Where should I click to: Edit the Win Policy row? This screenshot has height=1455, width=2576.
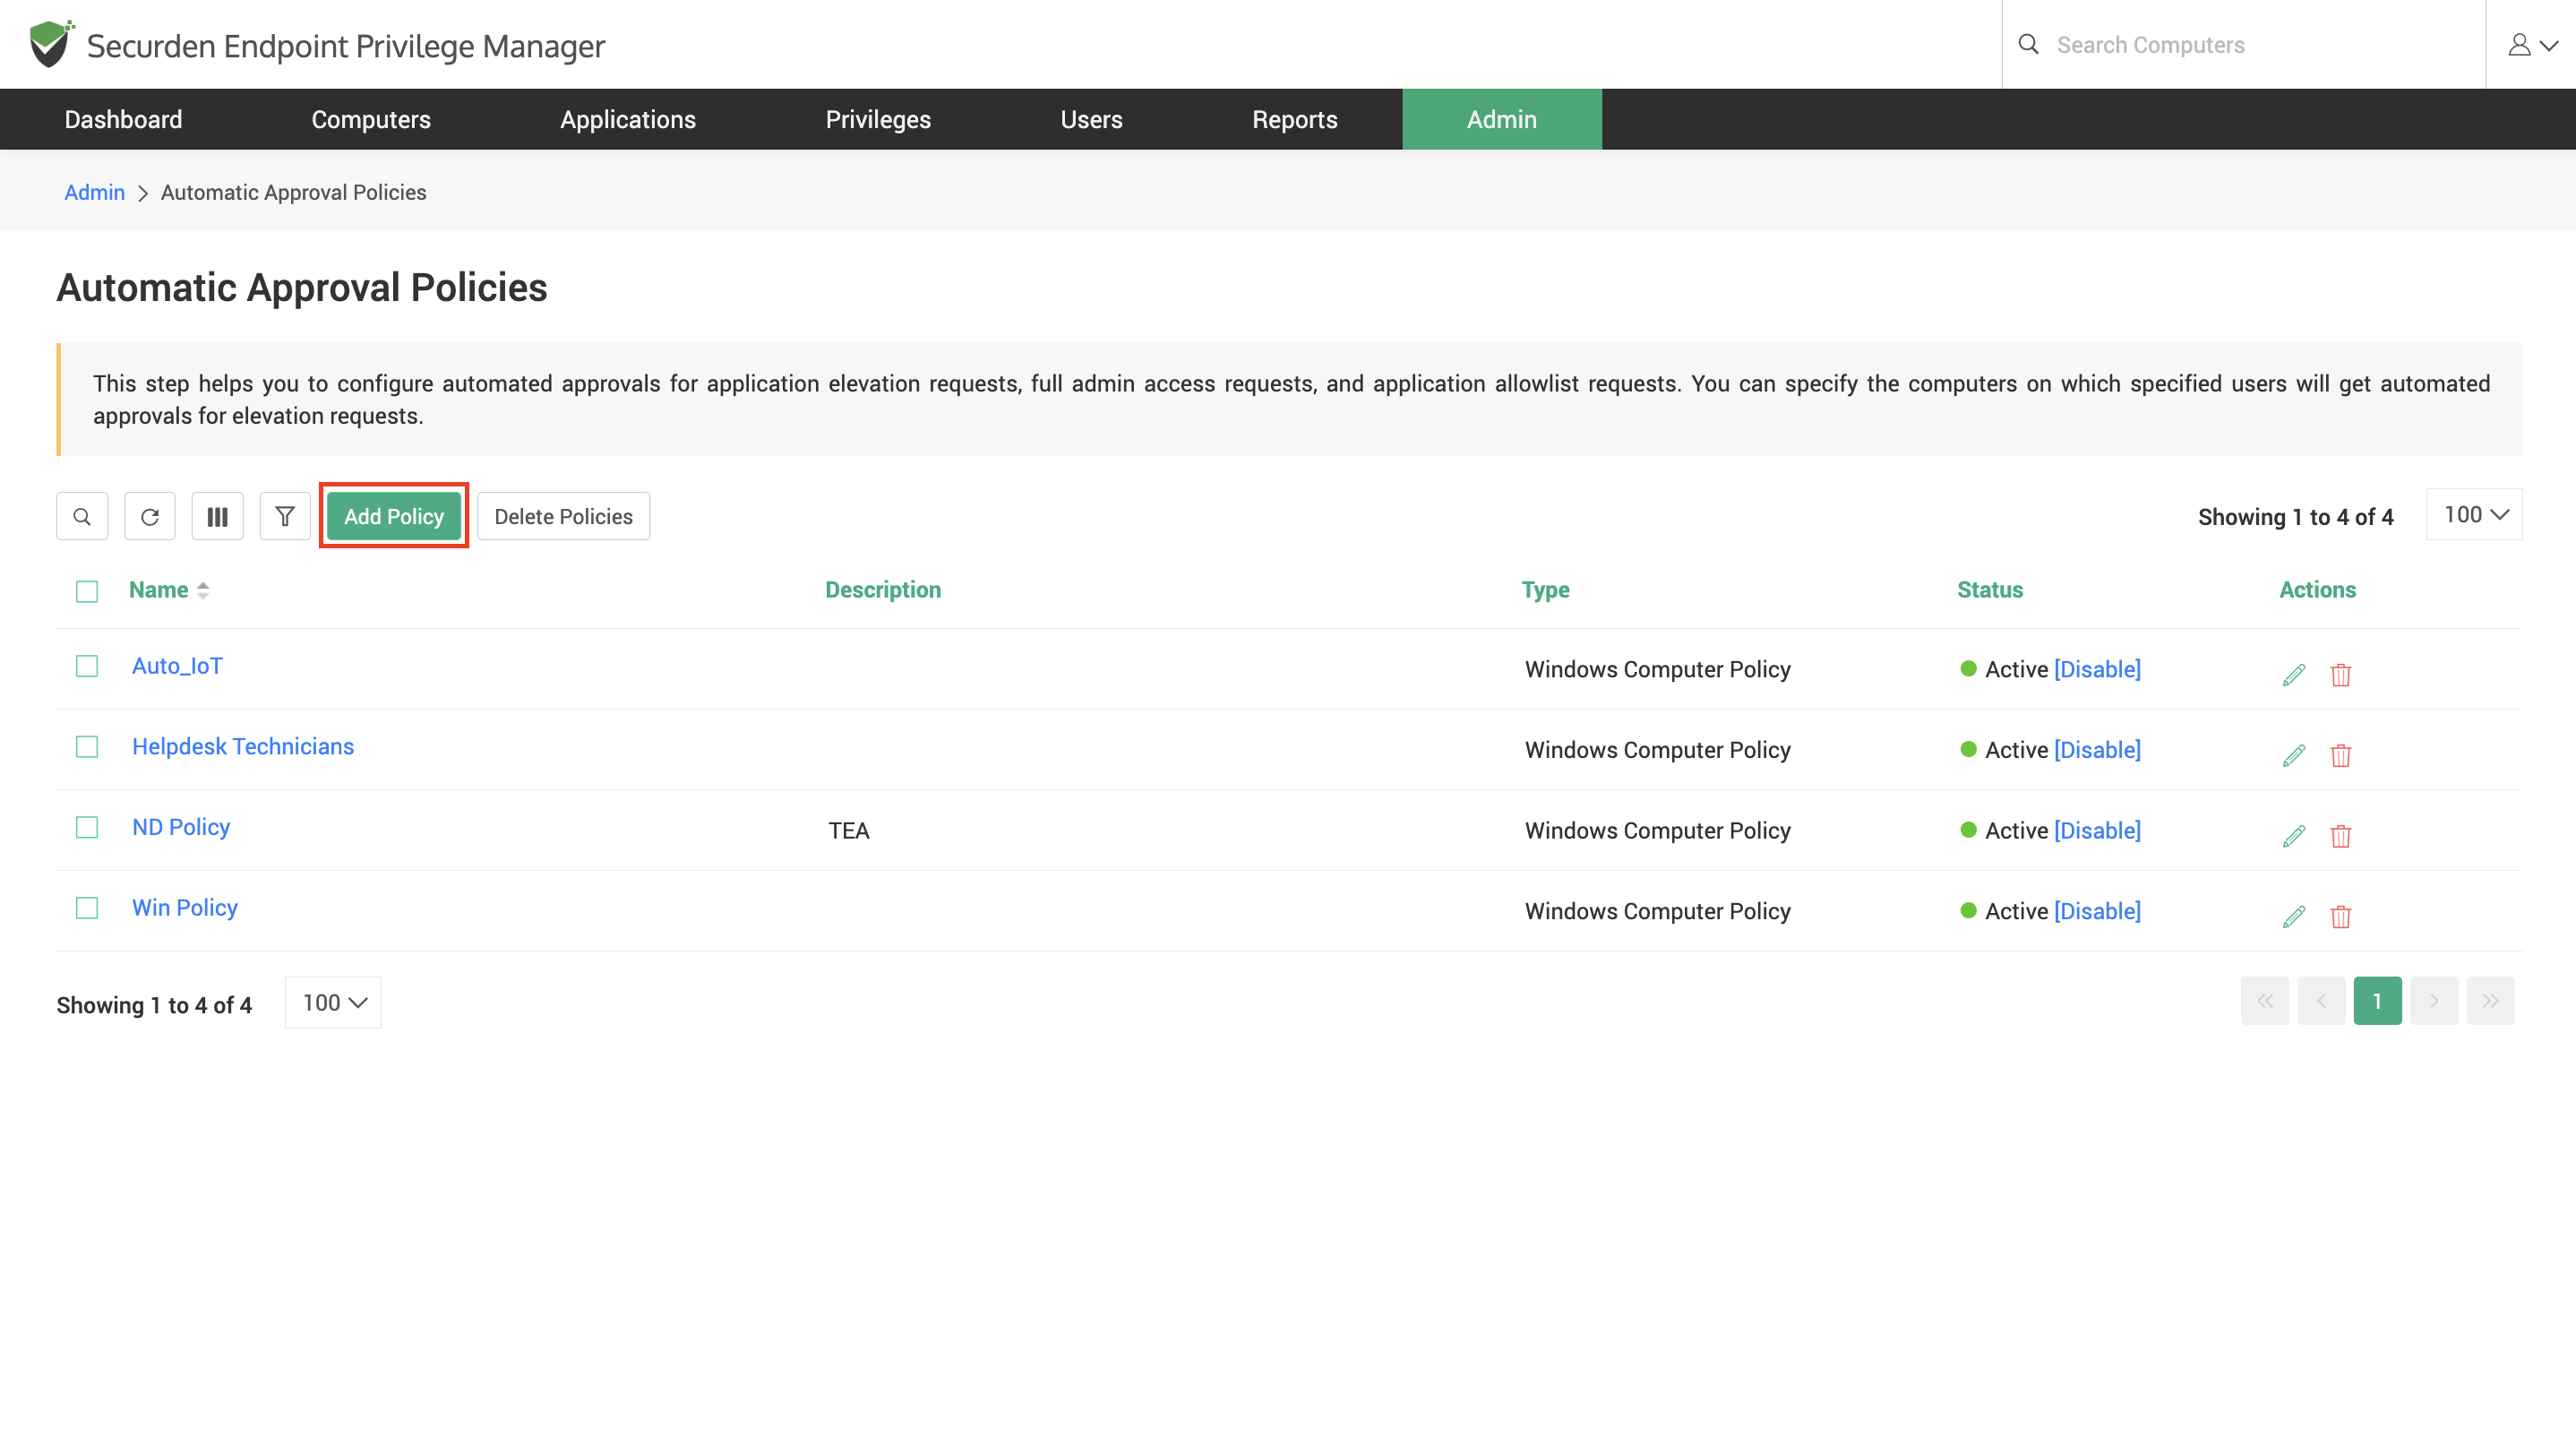2294,916
